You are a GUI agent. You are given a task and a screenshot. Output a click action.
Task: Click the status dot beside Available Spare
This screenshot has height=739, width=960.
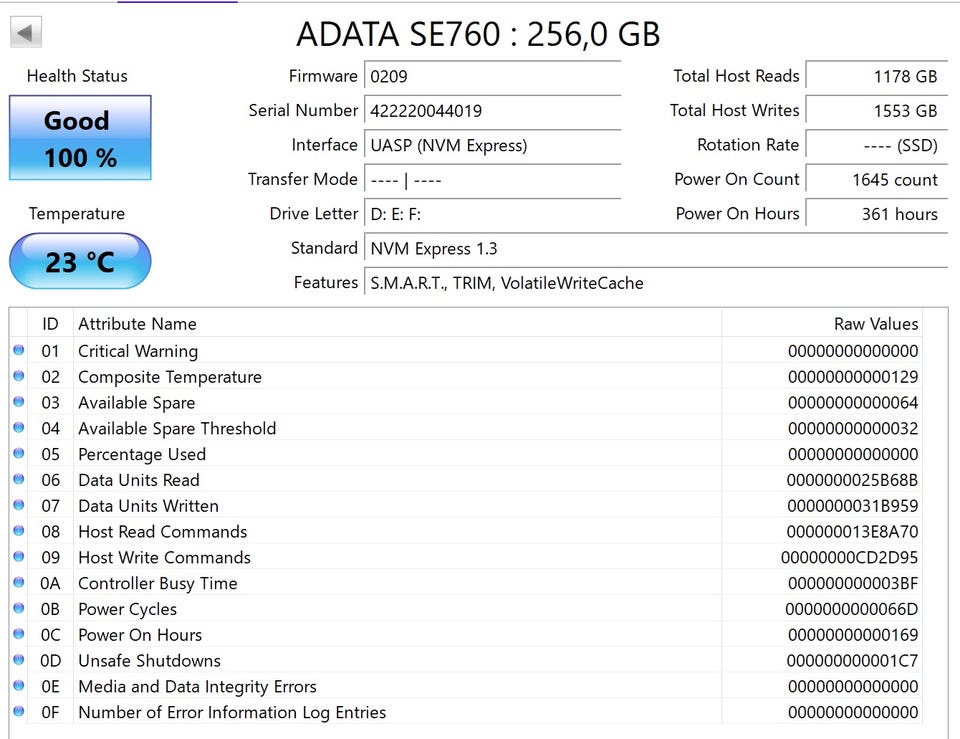click(x=19, y=403)
